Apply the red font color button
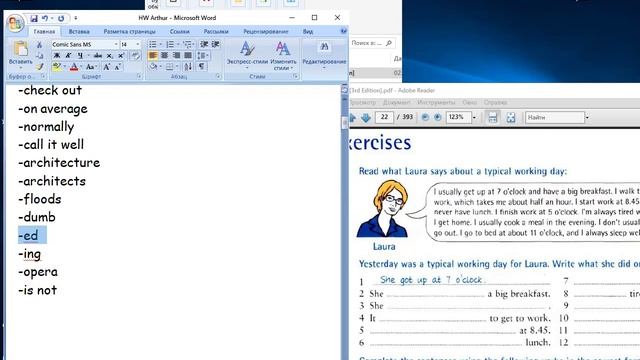Viewport: 640px width, 360px height. point(74,67)
